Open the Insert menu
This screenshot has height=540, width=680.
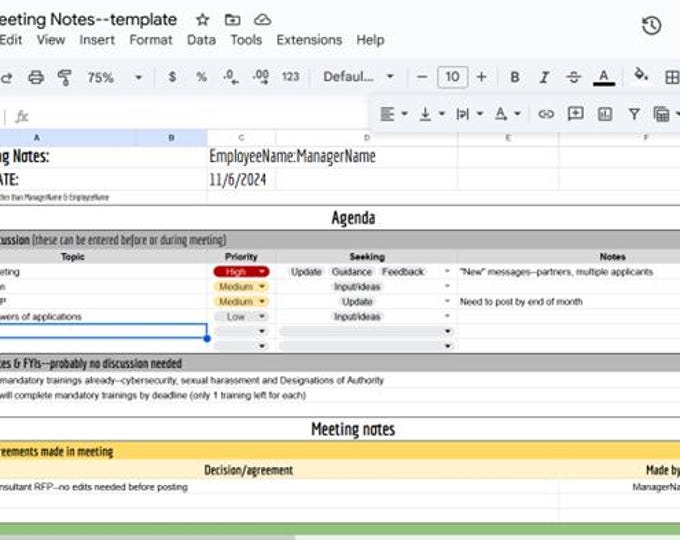(x=97, y=40)
